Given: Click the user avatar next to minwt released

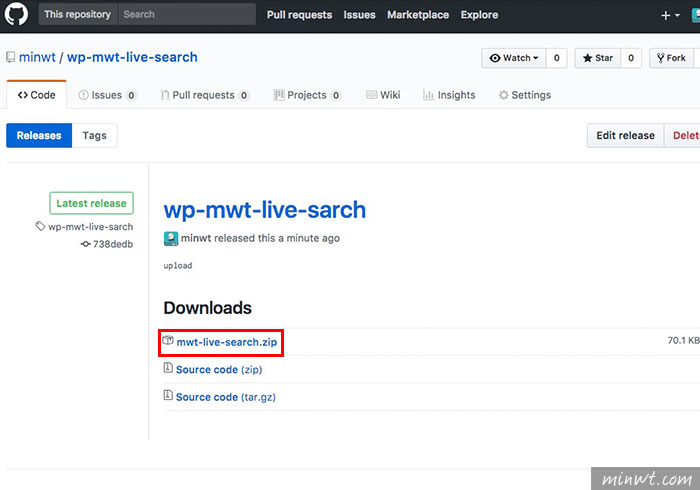Looking at the screenshot, I should tap(171, 239).
